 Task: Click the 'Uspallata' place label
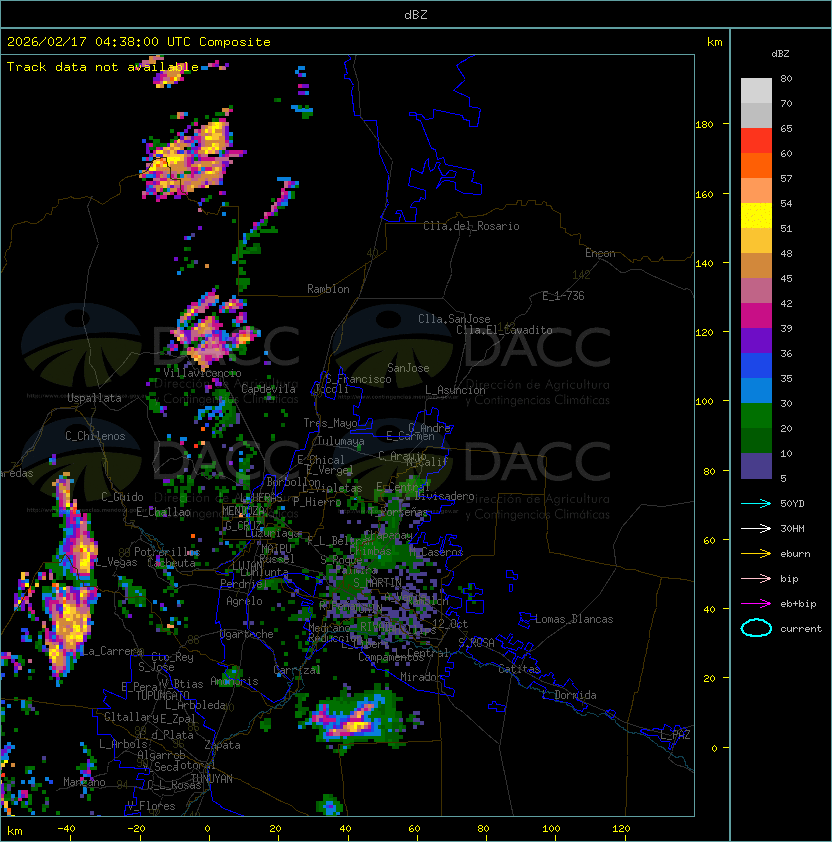pyautogui.click(x=94, y=398)
